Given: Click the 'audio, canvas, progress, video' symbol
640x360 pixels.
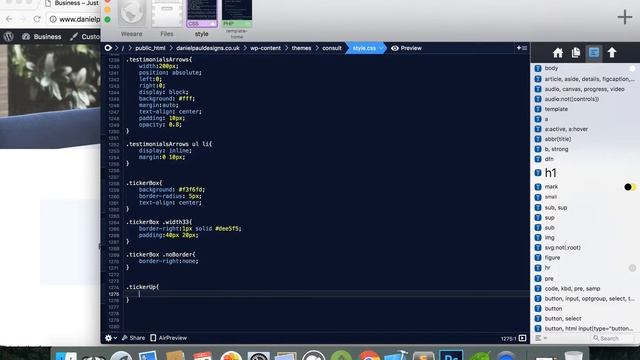Looking at the screenshot, I should pos(584,89).
